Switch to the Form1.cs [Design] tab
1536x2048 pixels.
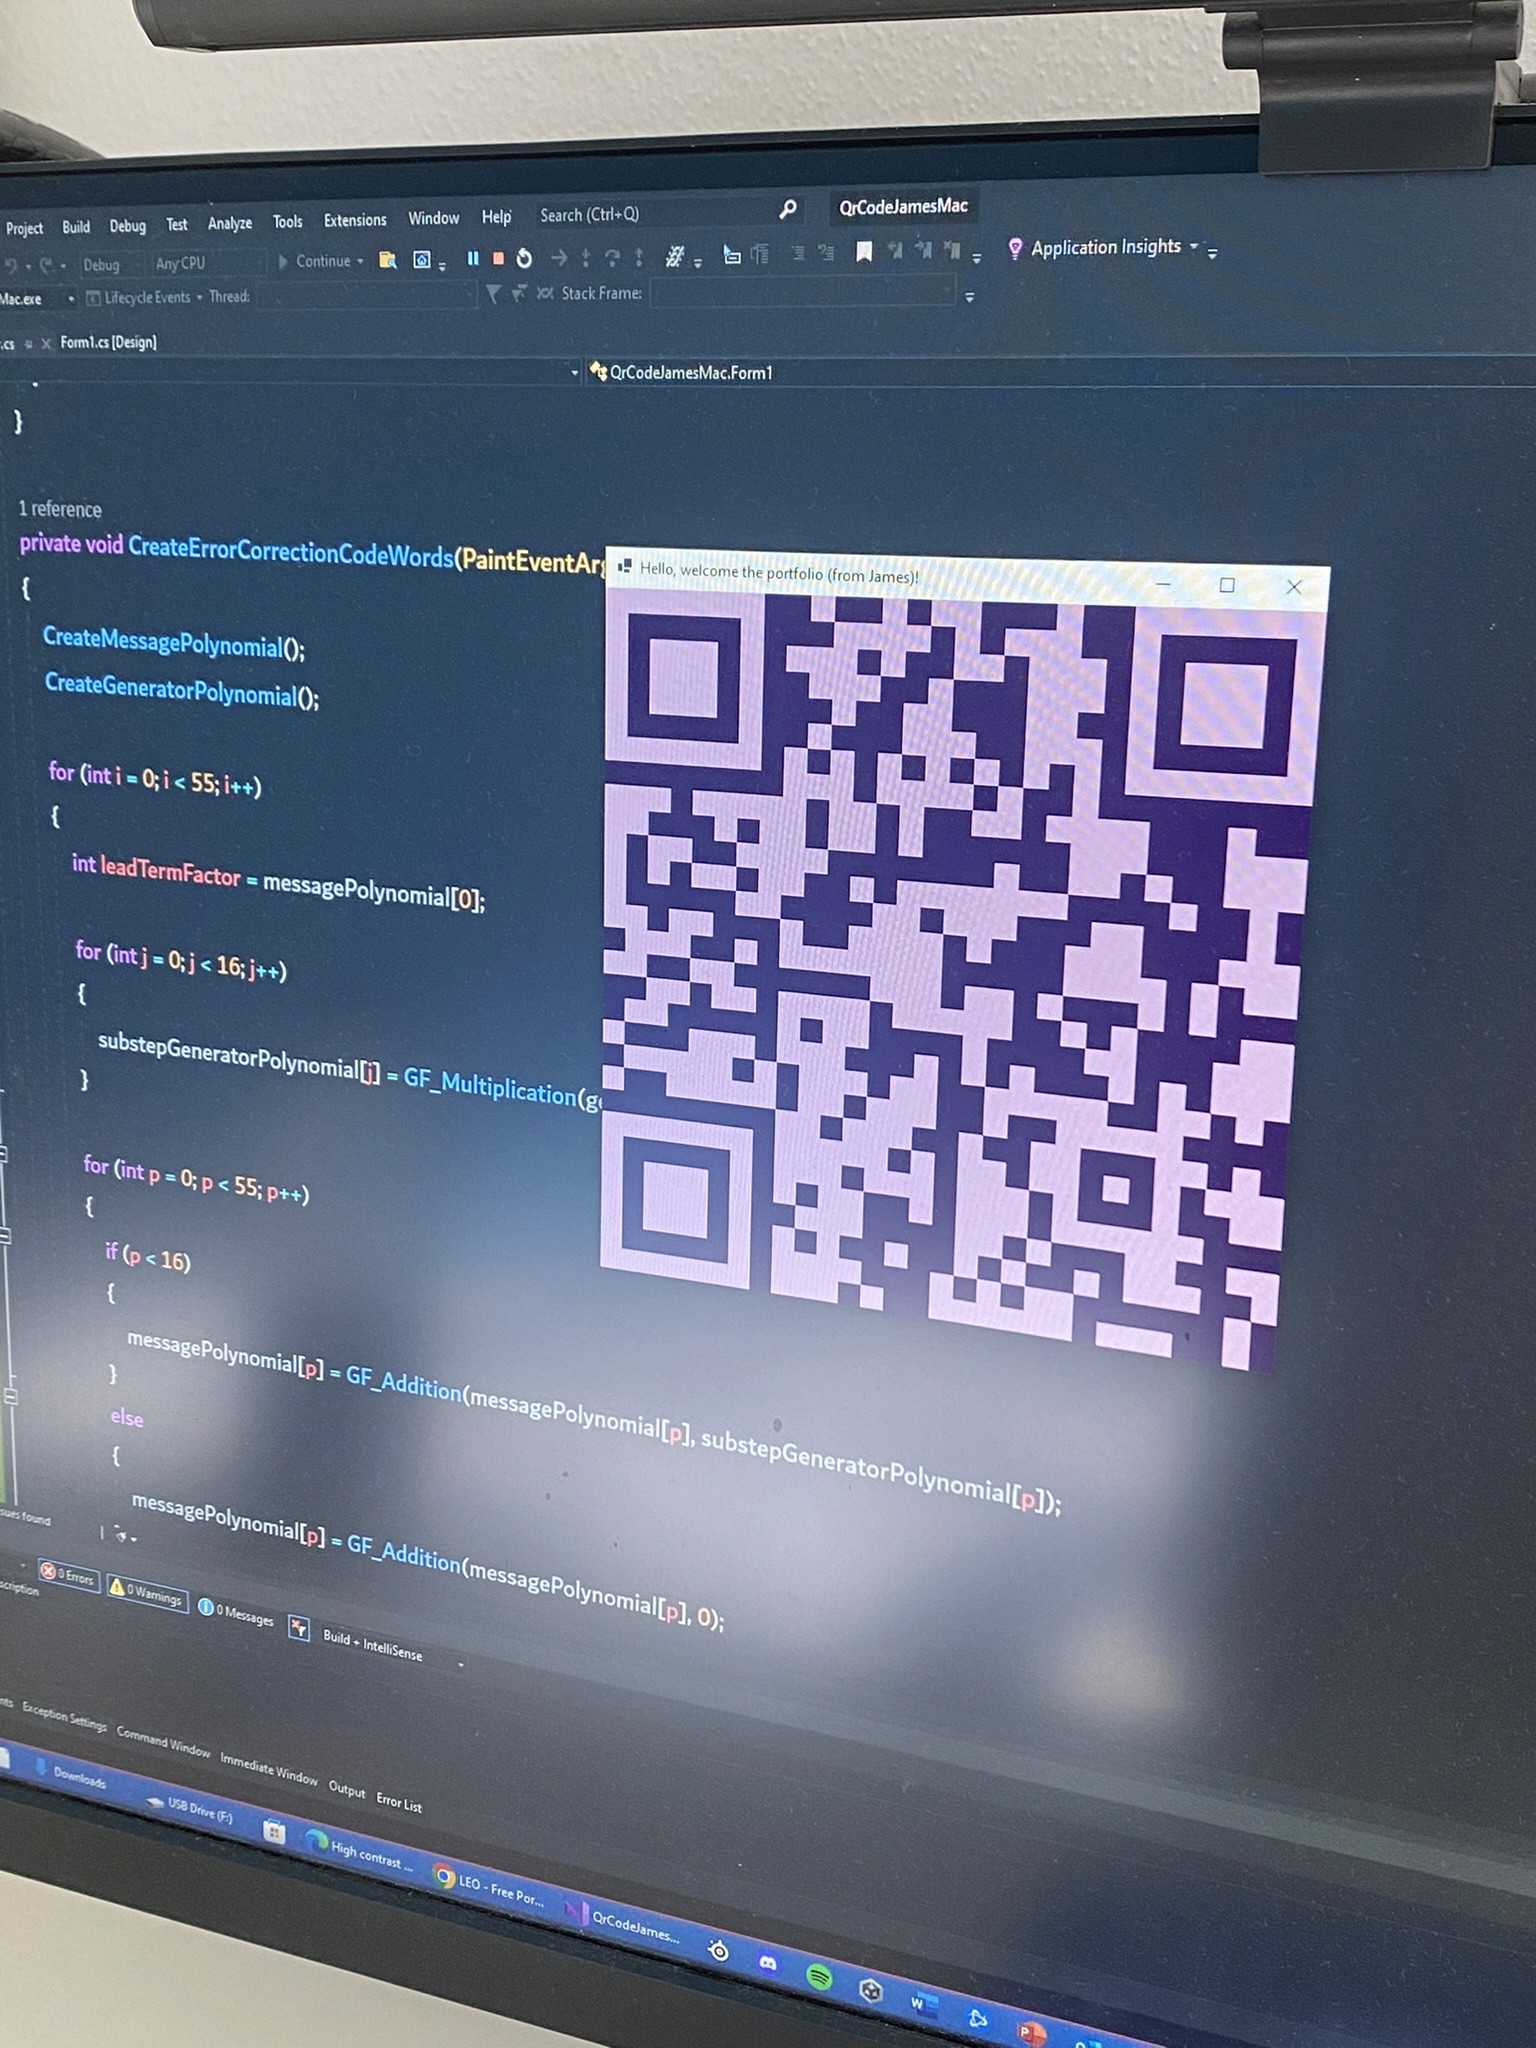coord(108,342)
